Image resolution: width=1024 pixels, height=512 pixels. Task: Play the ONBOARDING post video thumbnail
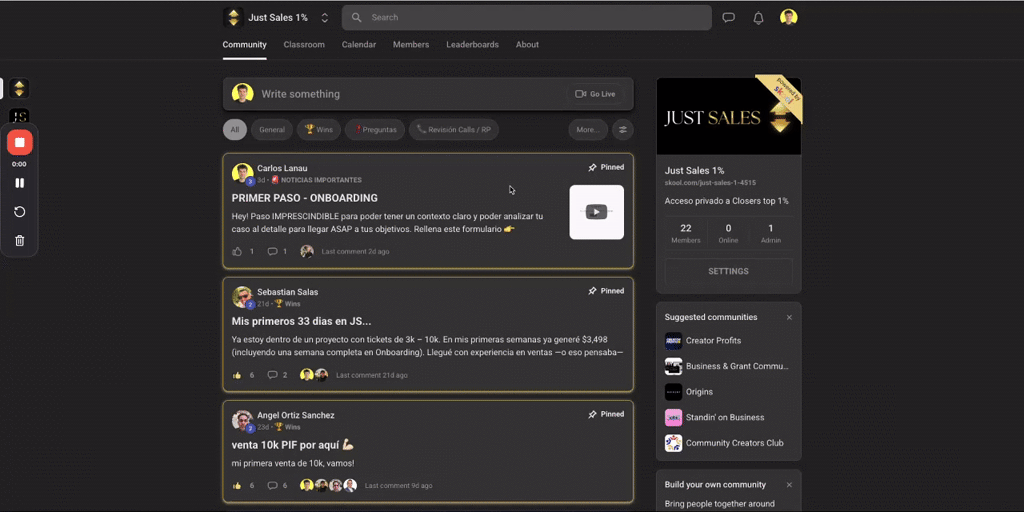pyautogui.click(x=596, y=212)
